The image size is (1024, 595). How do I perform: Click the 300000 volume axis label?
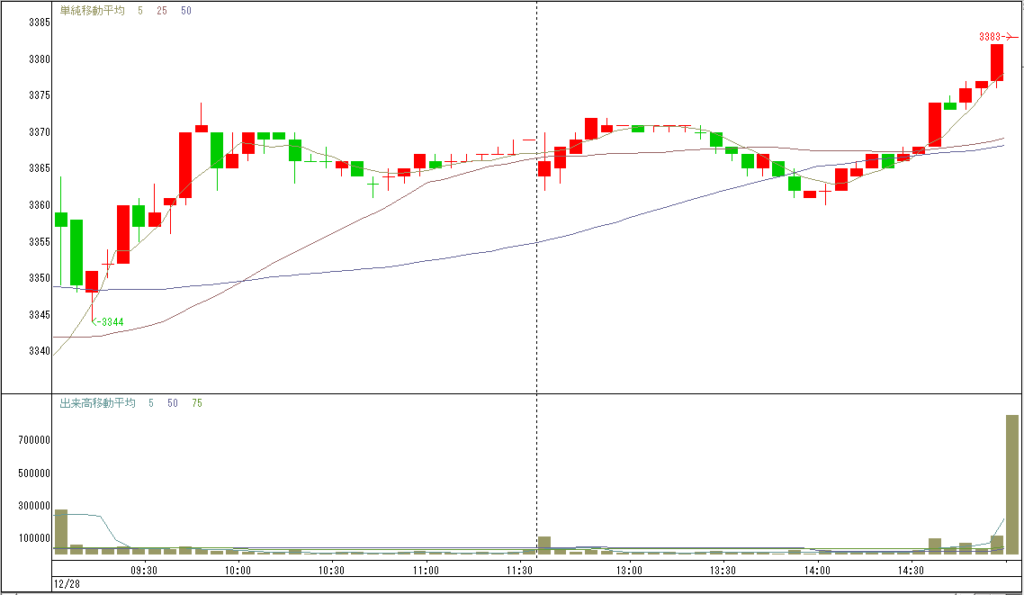tap(34, 506)
